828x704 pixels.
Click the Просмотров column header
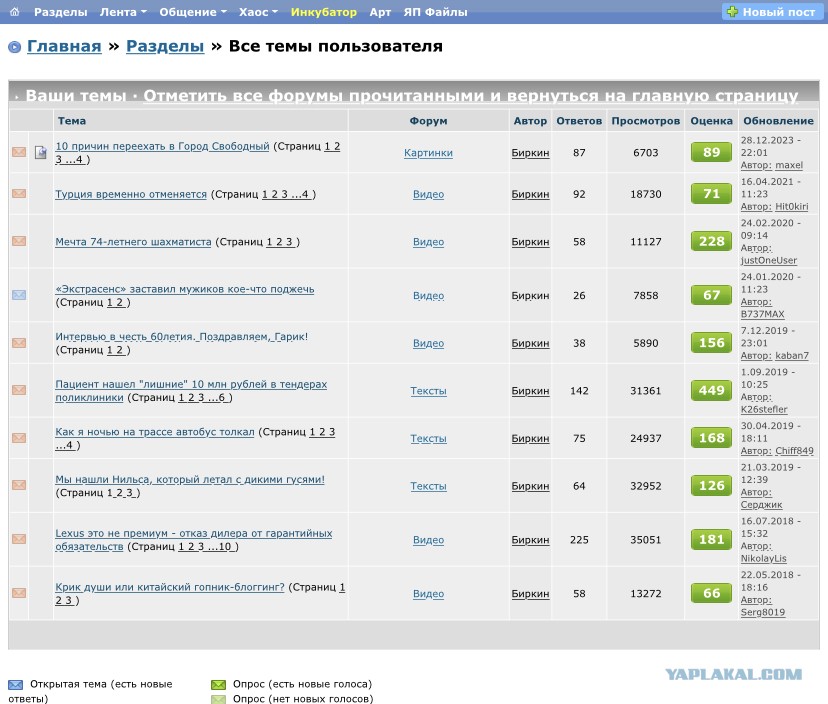pos(645,120)
